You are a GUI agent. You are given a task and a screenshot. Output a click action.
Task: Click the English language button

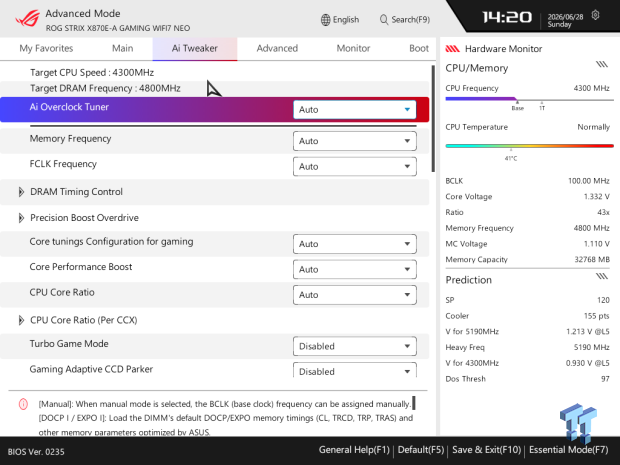(x=340, y=20)
